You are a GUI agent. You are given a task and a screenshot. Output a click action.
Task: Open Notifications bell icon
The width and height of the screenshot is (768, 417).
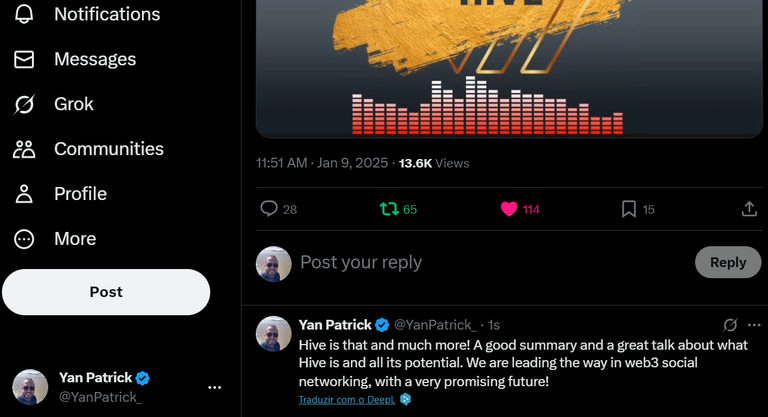click(24, 14)
